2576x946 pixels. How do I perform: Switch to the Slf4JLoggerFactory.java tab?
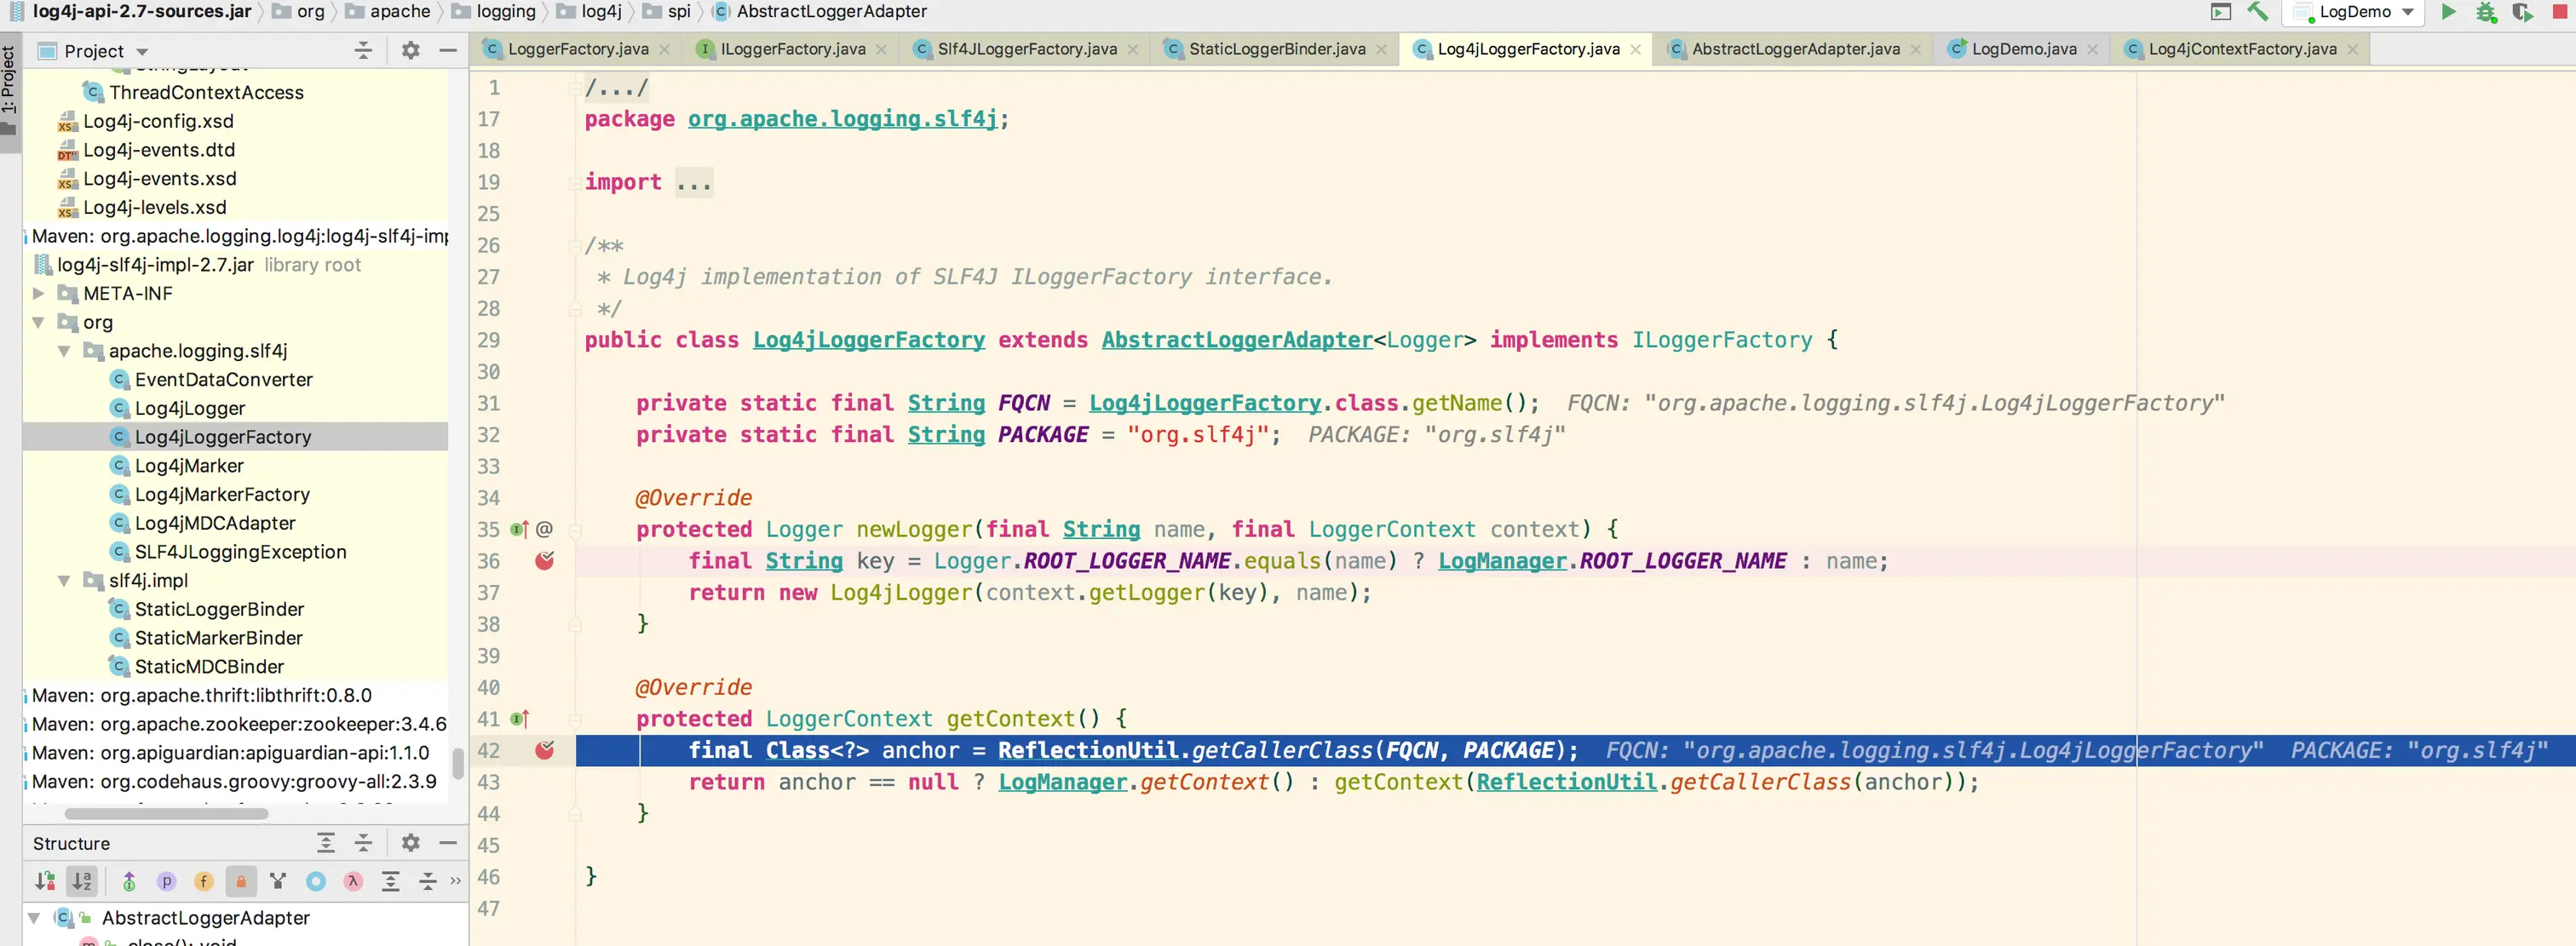coord(1026,49)
